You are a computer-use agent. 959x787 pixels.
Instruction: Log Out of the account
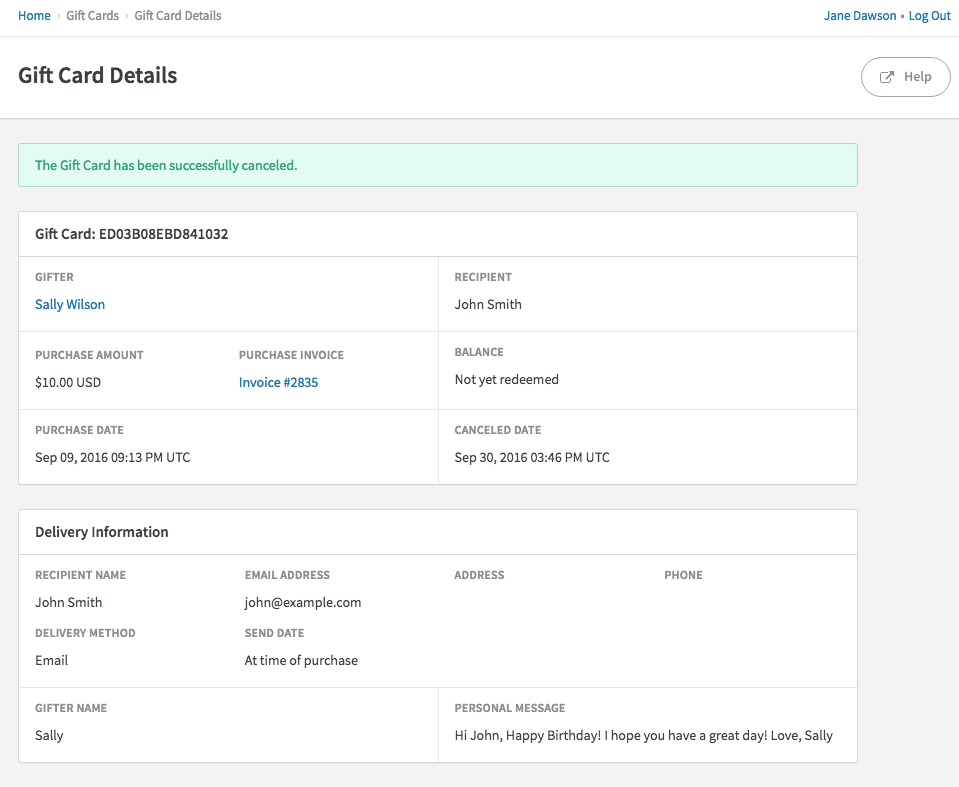pyautogui.click(x=929, y=16)
